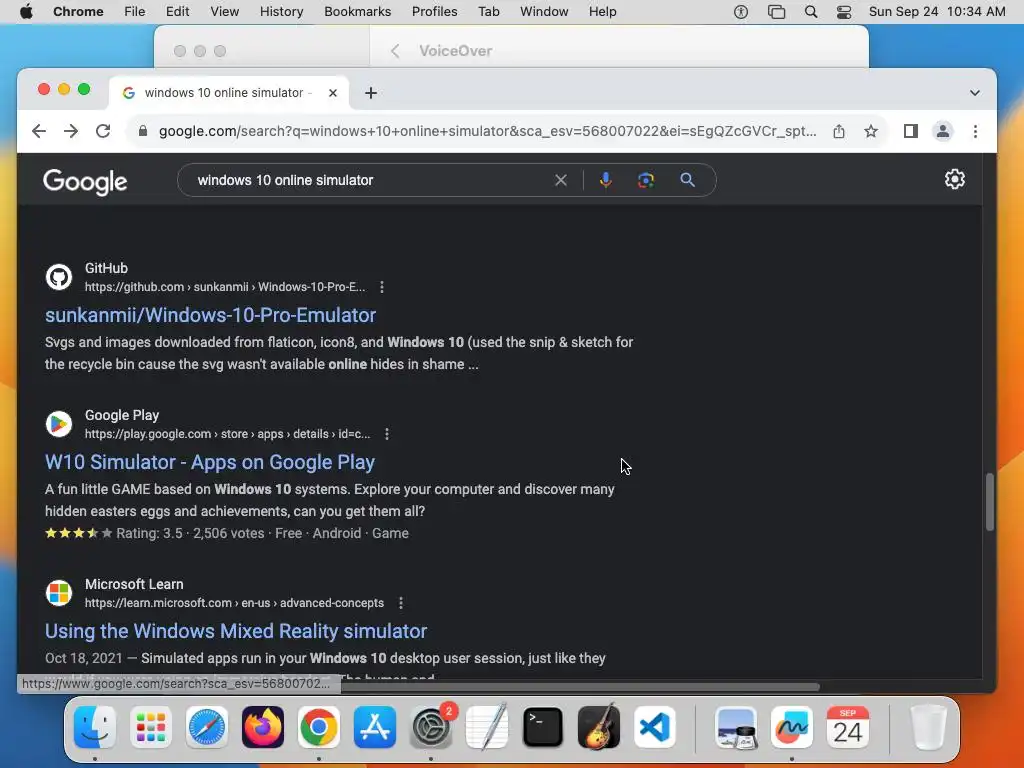Launch Firefox from the Dock

coord(263,727)
